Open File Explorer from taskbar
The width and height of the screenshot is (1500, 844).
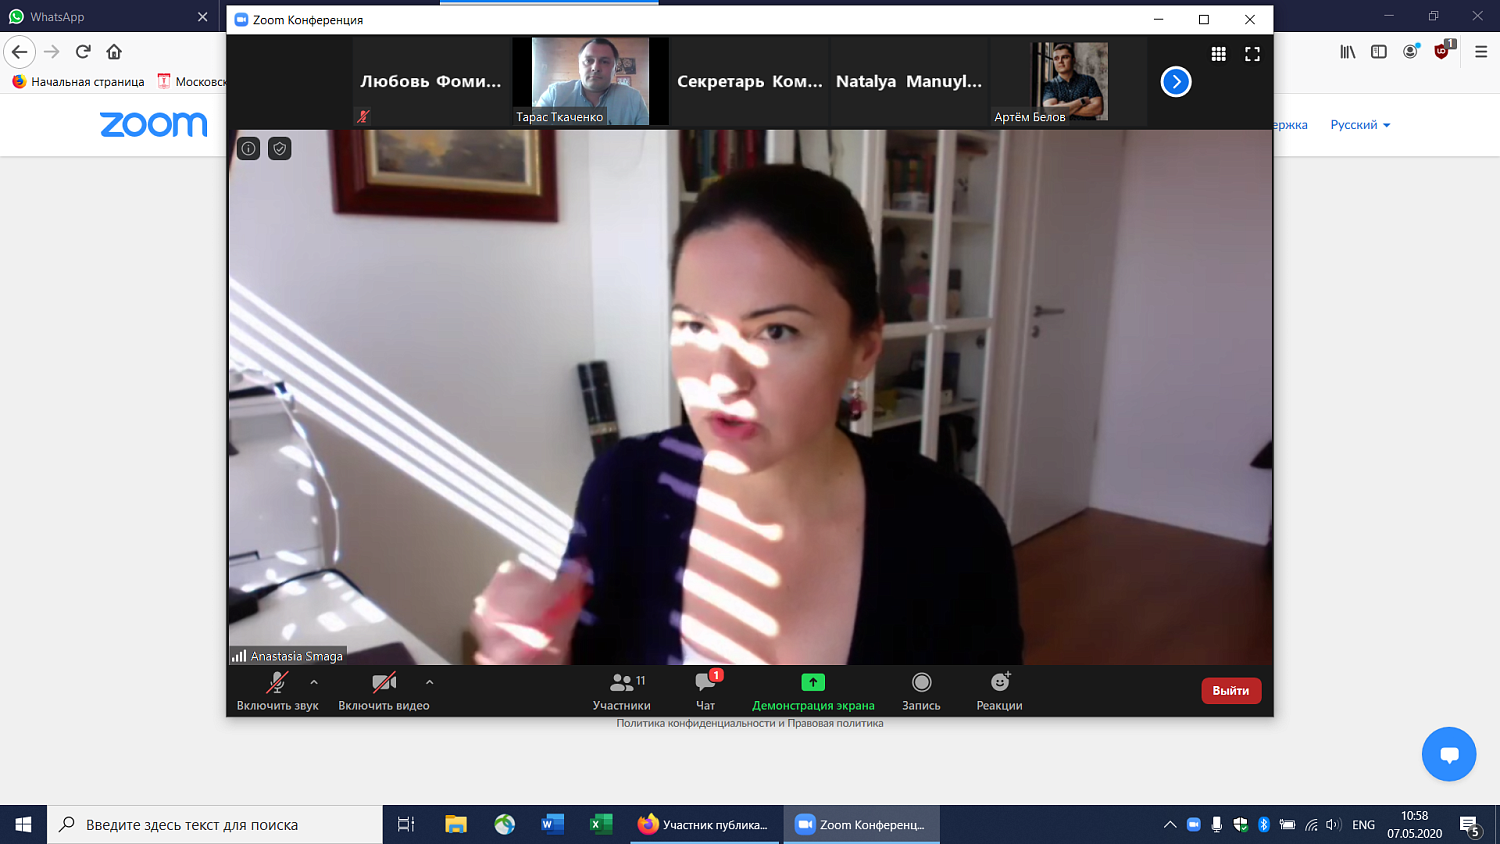point(456,825)
